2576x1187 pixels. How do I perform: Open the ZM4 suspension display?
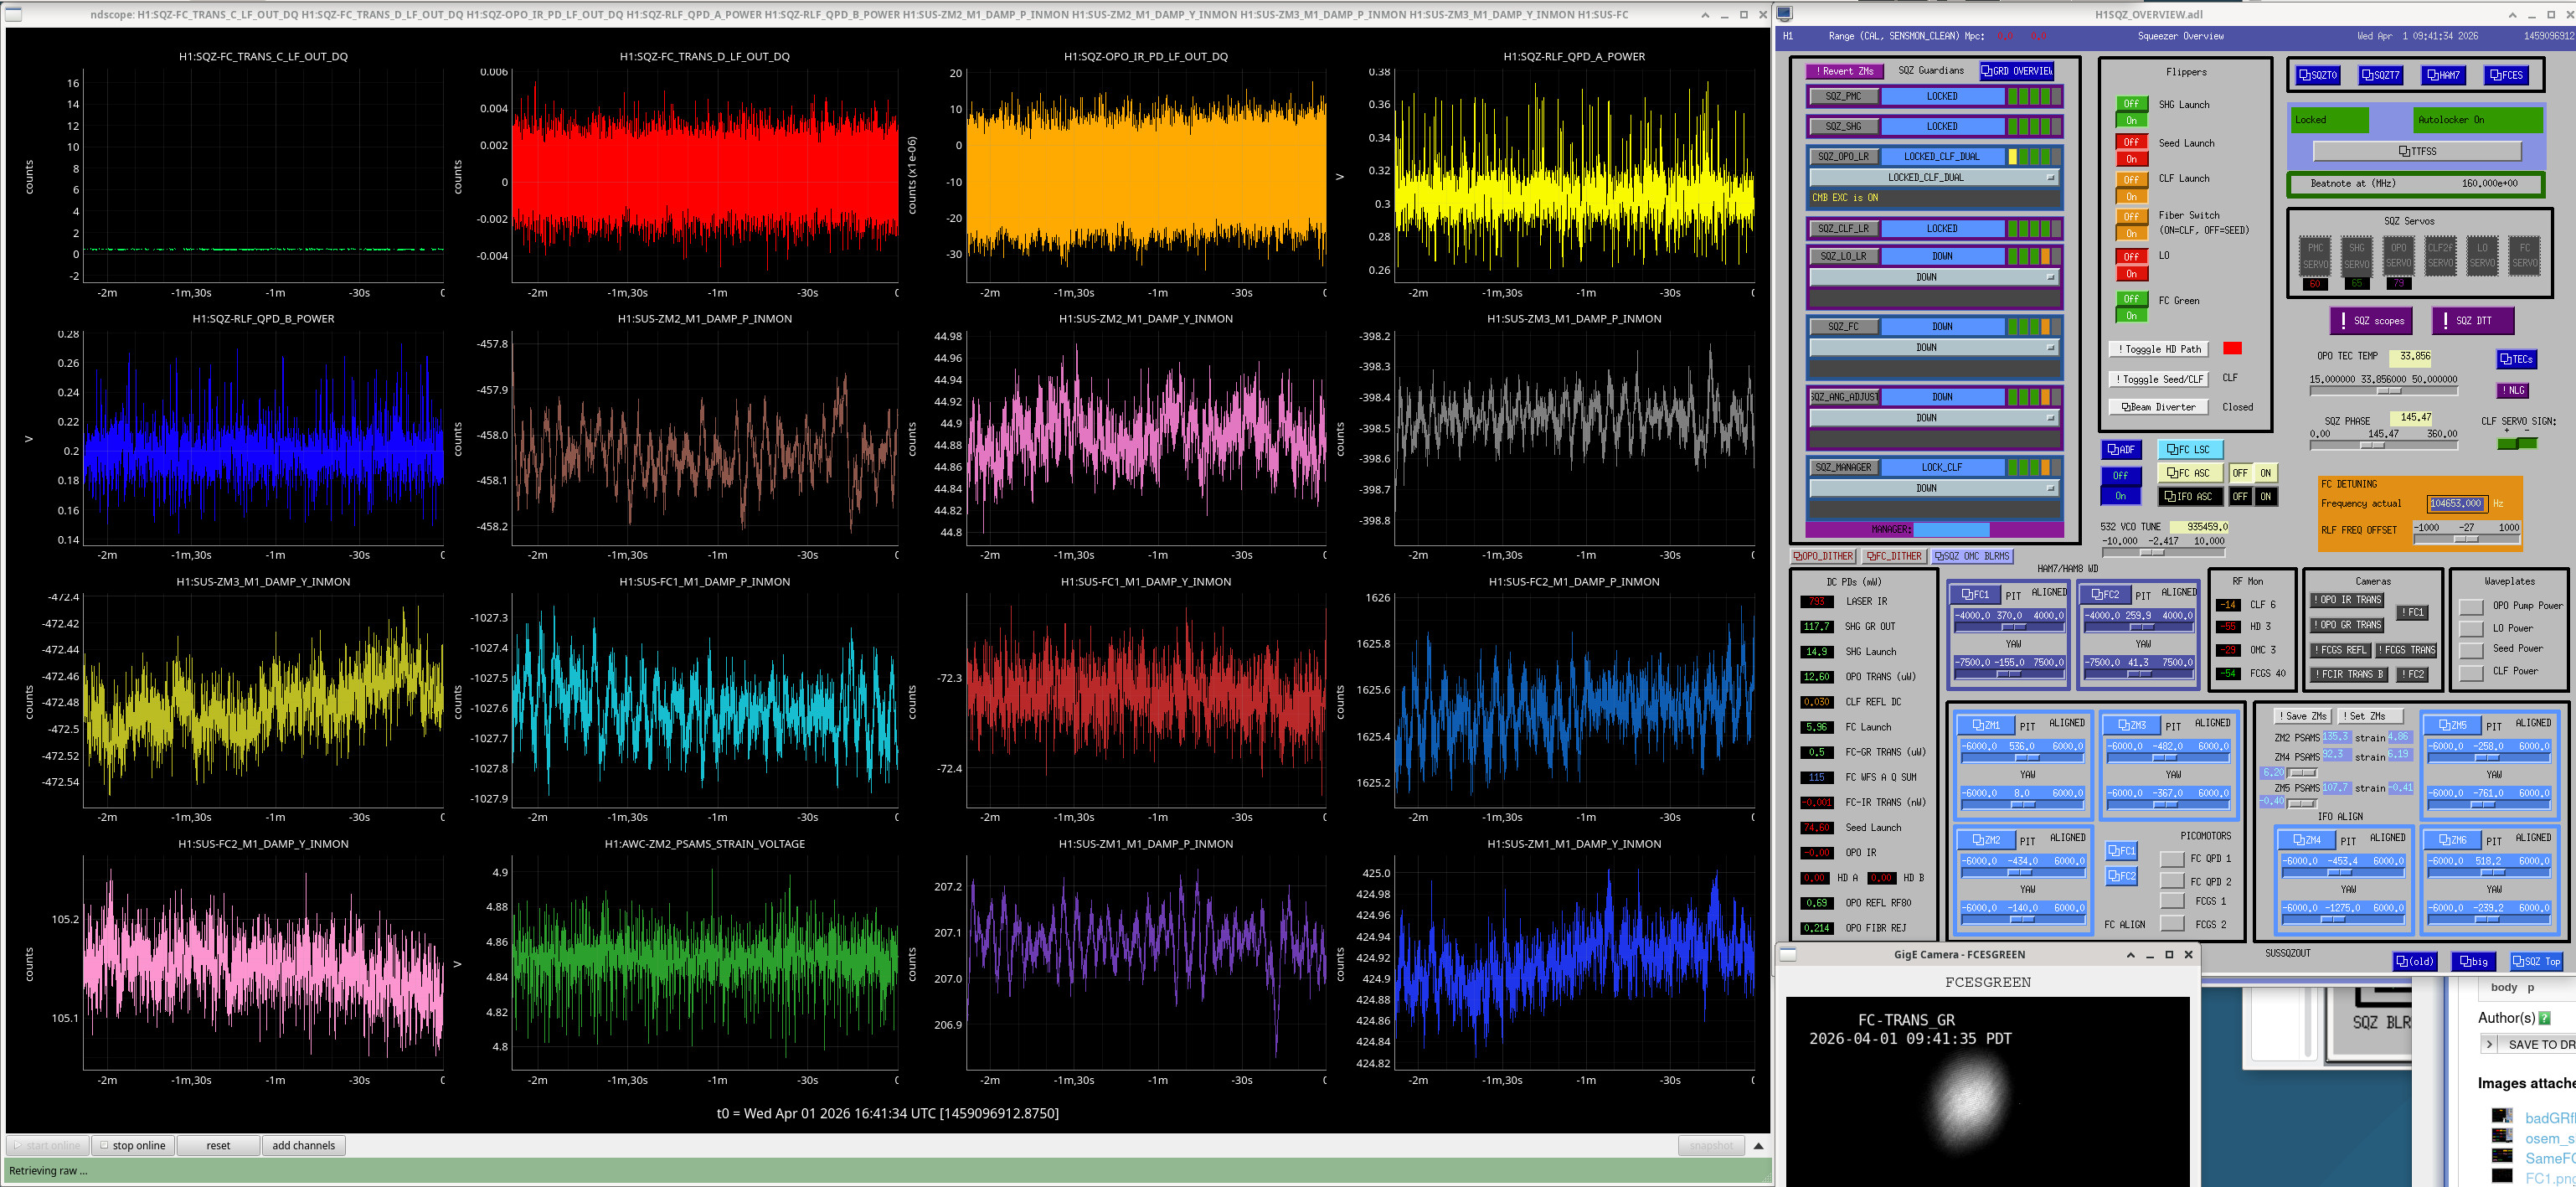pos(2306,840)
